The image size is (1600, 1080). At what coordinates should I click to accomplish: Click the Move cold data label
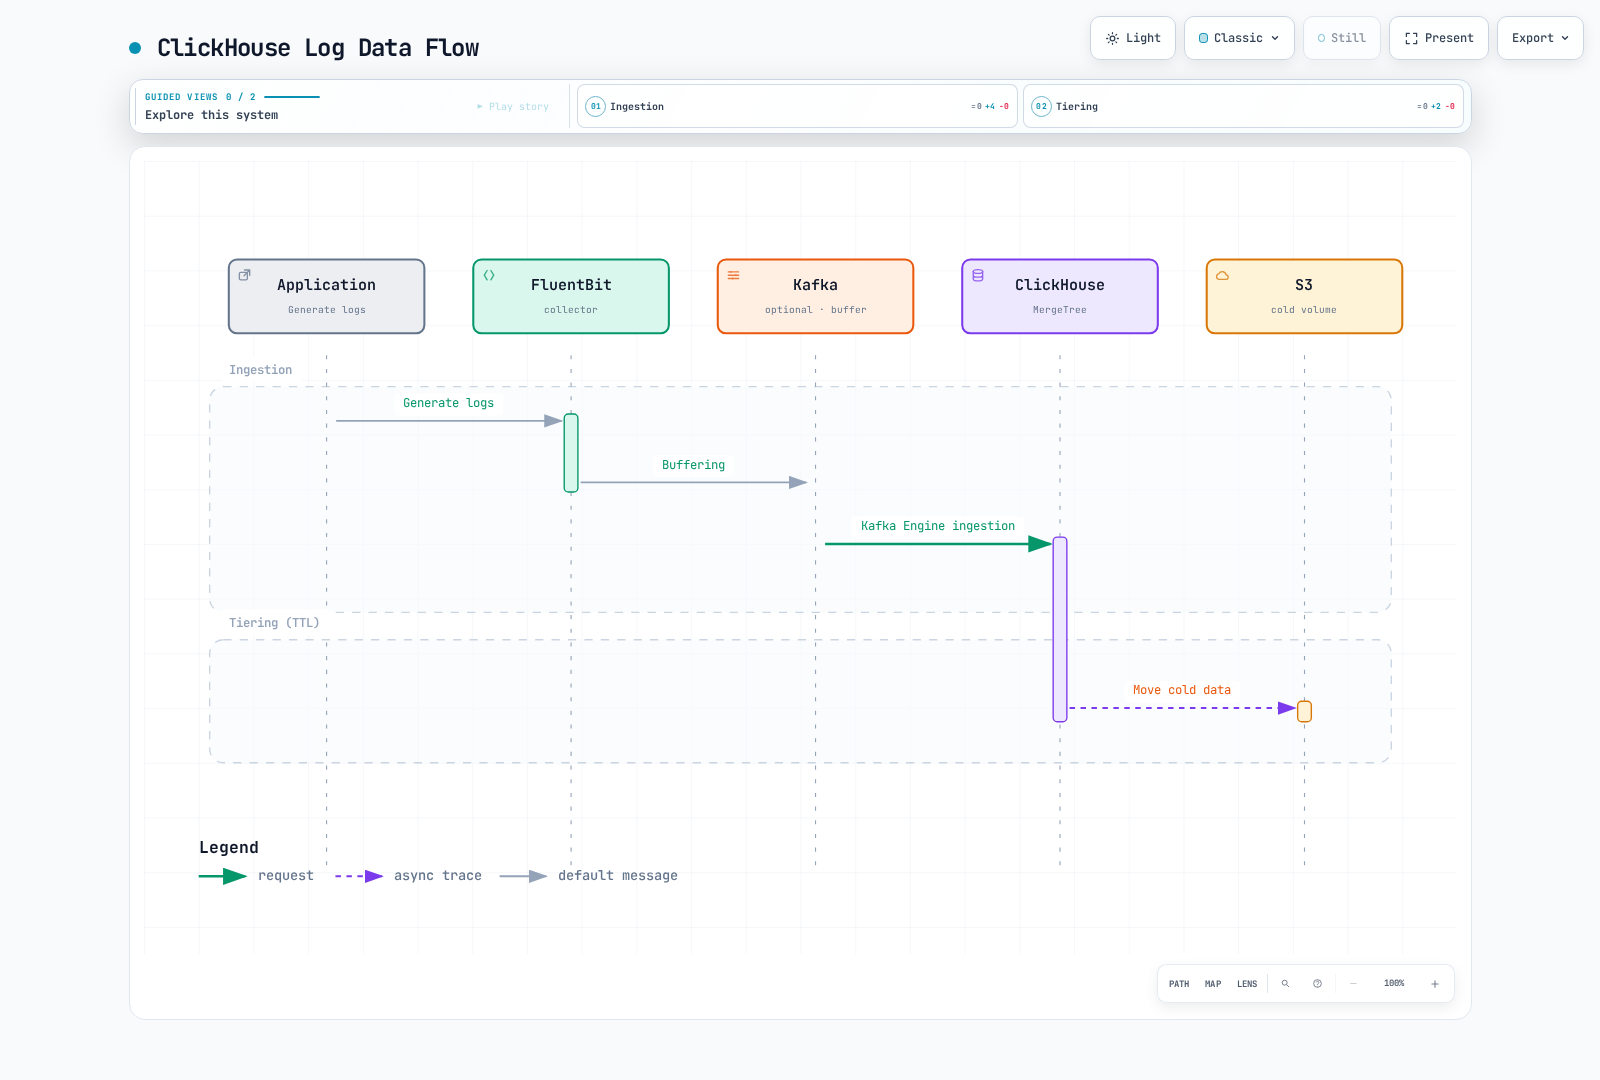coord(1182,690)
